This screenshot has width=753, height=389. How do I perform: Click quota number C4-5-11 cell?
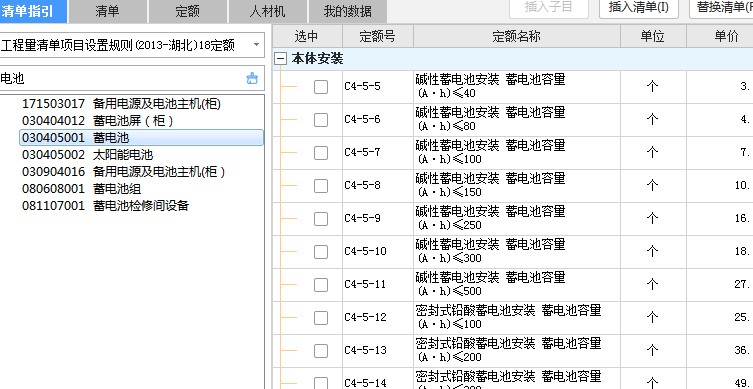point(377,285)
